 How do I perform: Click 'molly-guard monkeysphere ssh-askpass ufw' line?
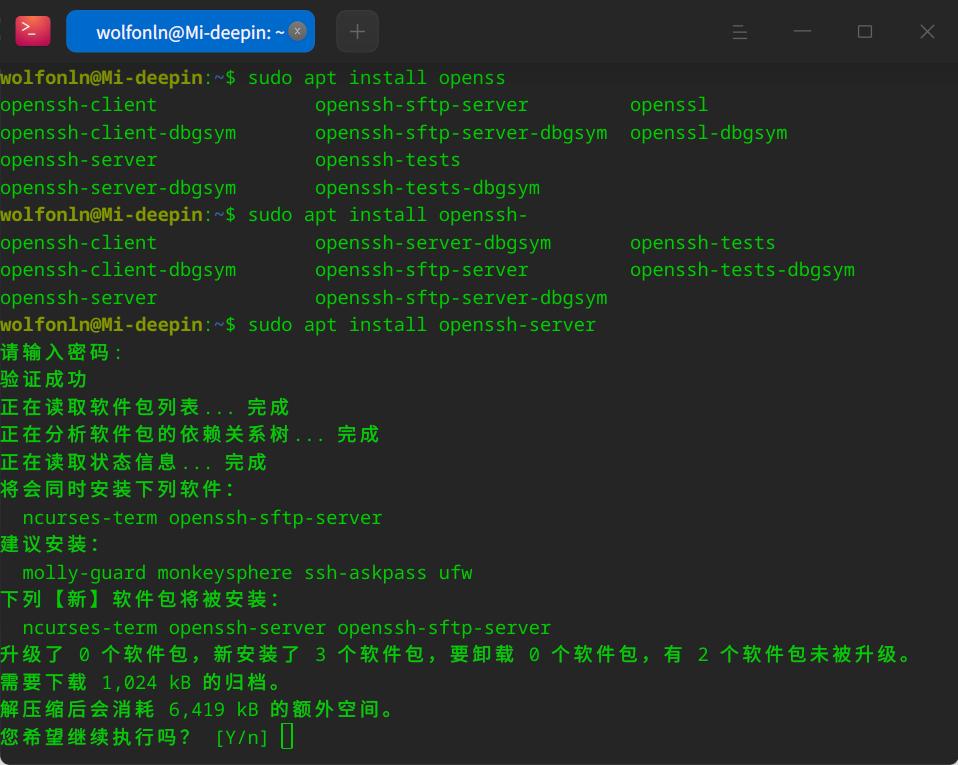pos(247,573)
